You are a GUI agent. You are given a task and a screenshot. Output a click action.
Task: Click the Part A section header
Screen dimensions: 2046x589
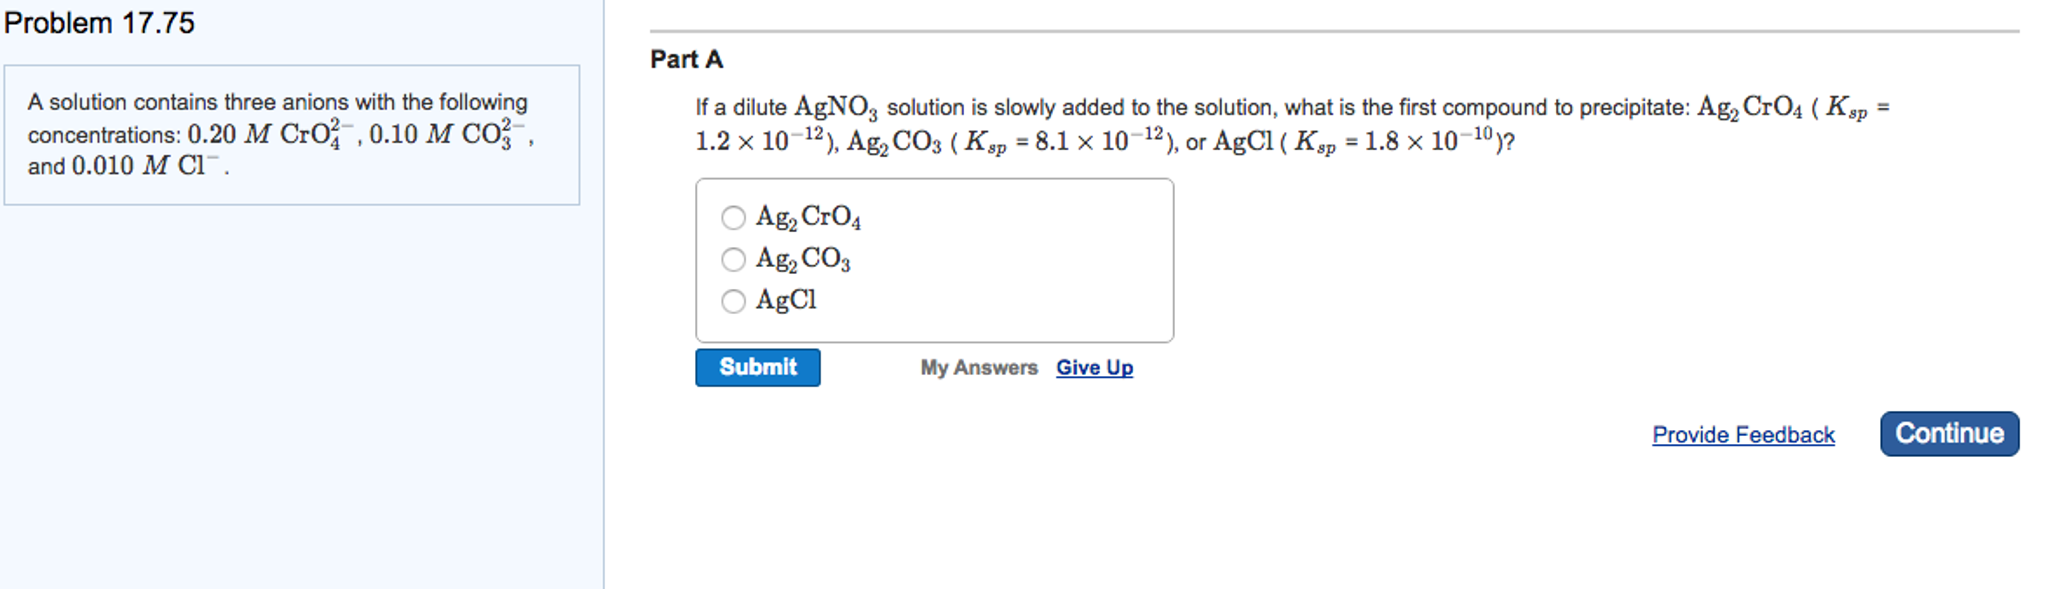685,59
